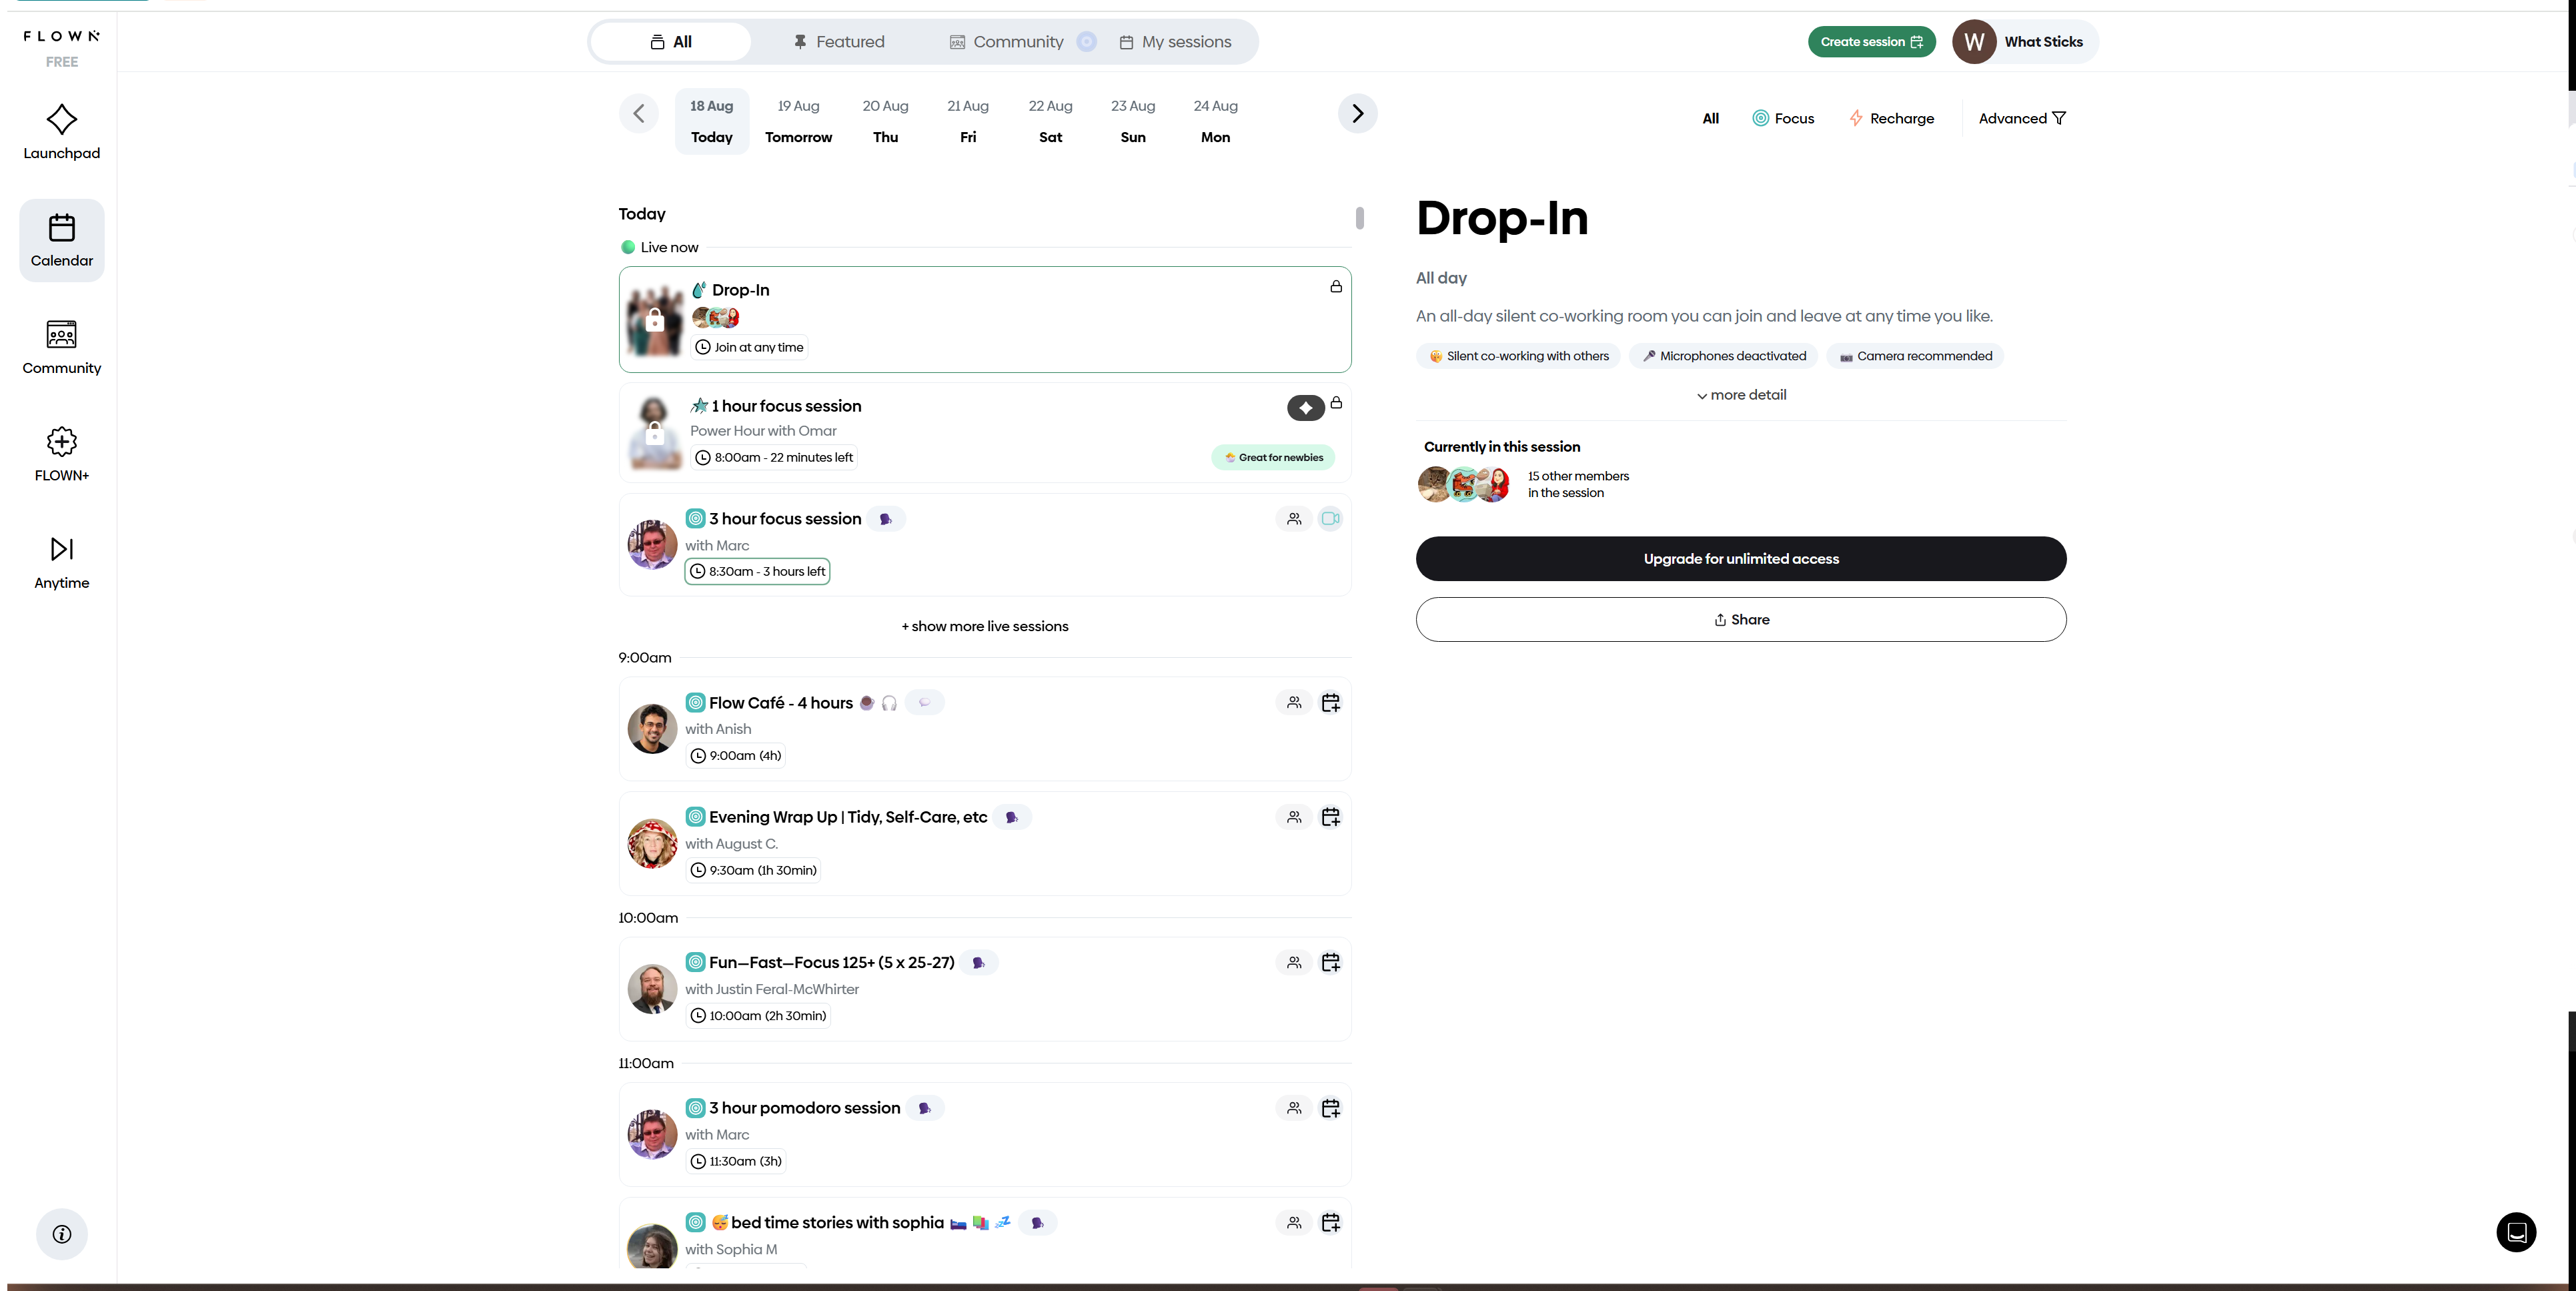Screen dimensions: 2576x1291
Task: Click the W profile avatar
Action: 1974,41
